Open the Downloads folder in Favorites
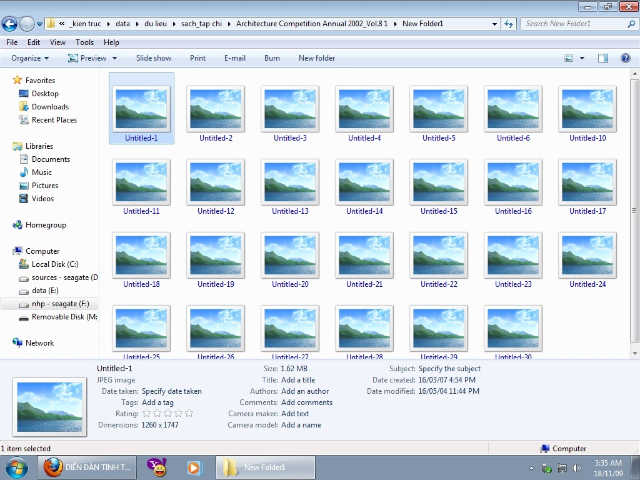 click(50, 107)
